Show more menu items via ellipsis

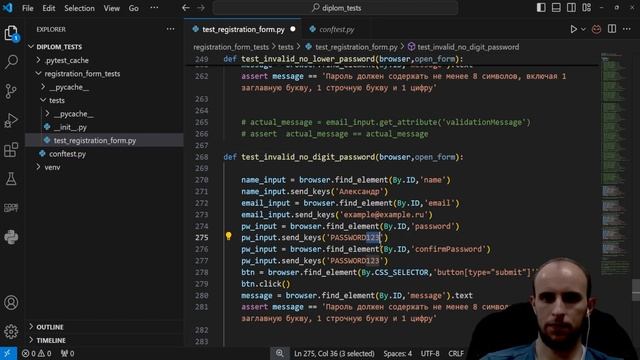(154, 8)
